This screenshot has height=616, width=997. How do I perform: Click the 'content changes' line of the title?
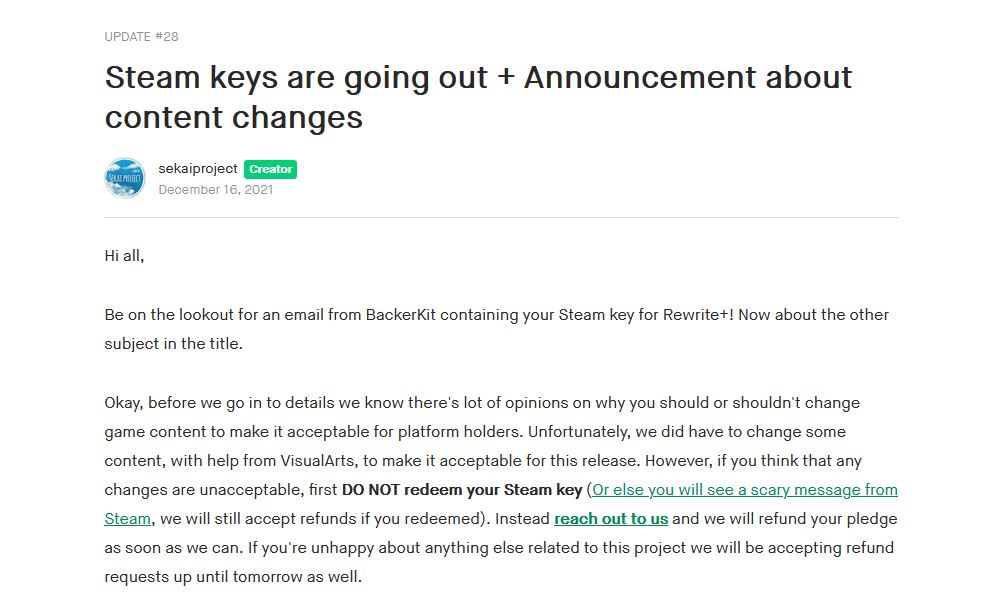tap(233, 117)
